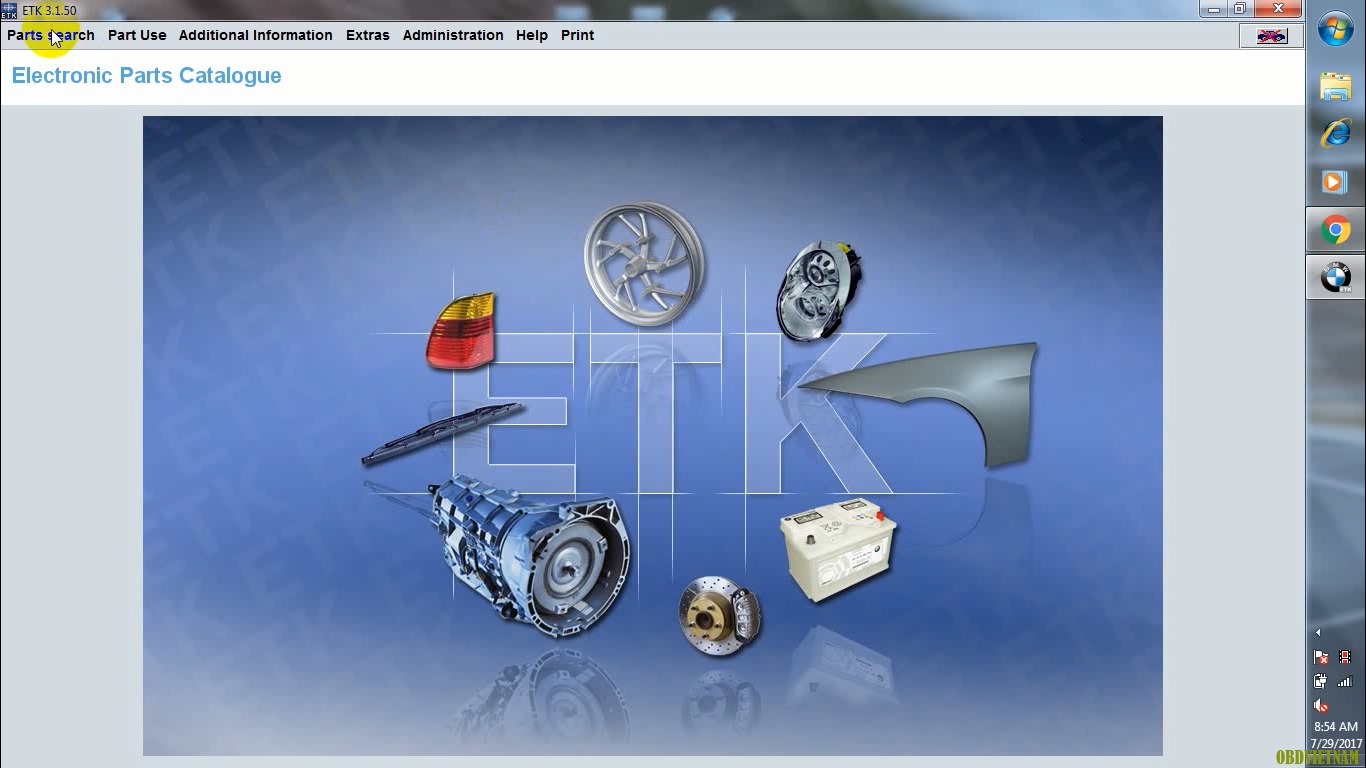
Task: Launch Internet Explorer from the taskbar
Action: coord(1336,133)
